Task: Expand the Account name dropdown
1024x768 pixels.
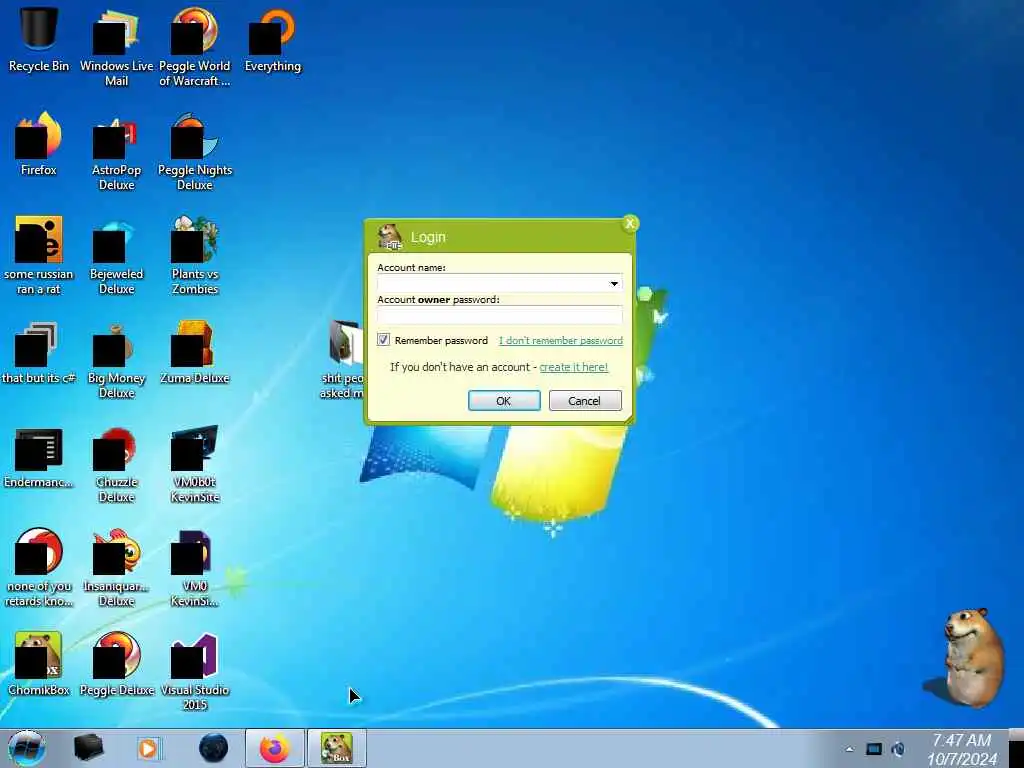Action: tap(614, 283)
